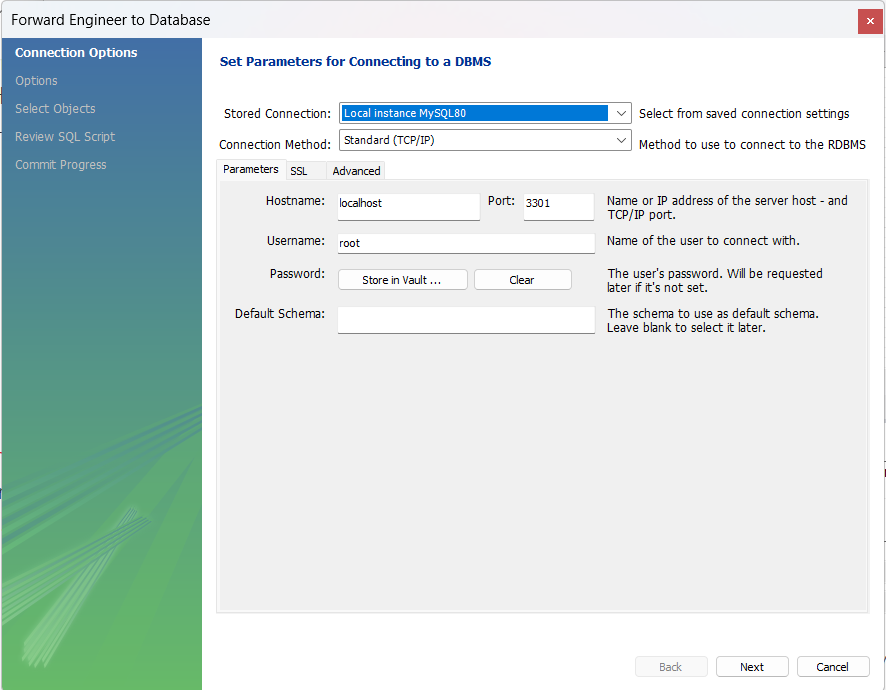
Task: Click the Default Schema label
Action: tap(280, 314)
